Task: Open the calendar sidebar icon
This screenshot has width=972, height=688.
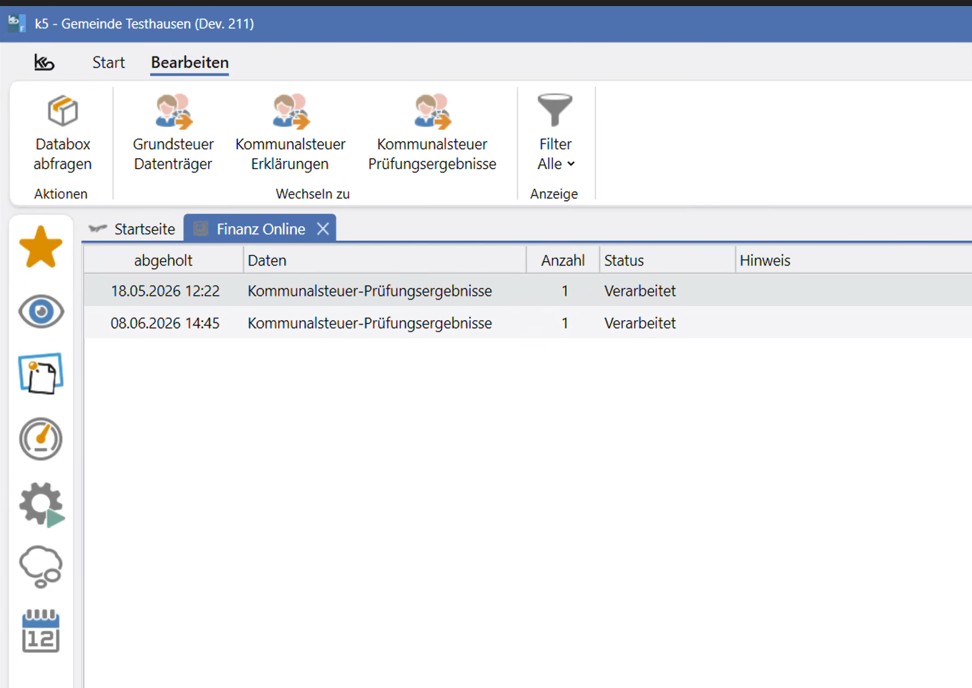Action: click(x=41, y=631)
